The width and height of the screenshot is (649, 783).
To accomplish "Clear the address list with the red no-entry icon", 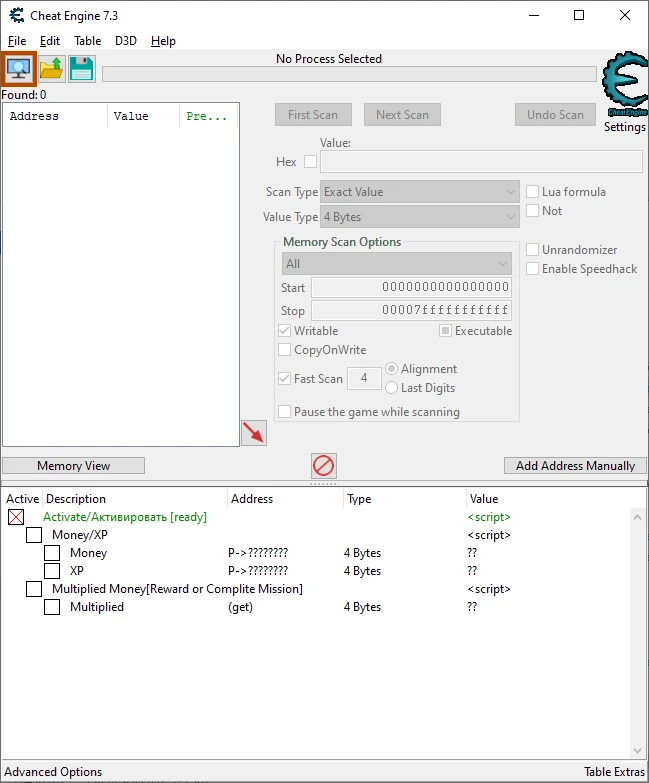I will (324, 466).
